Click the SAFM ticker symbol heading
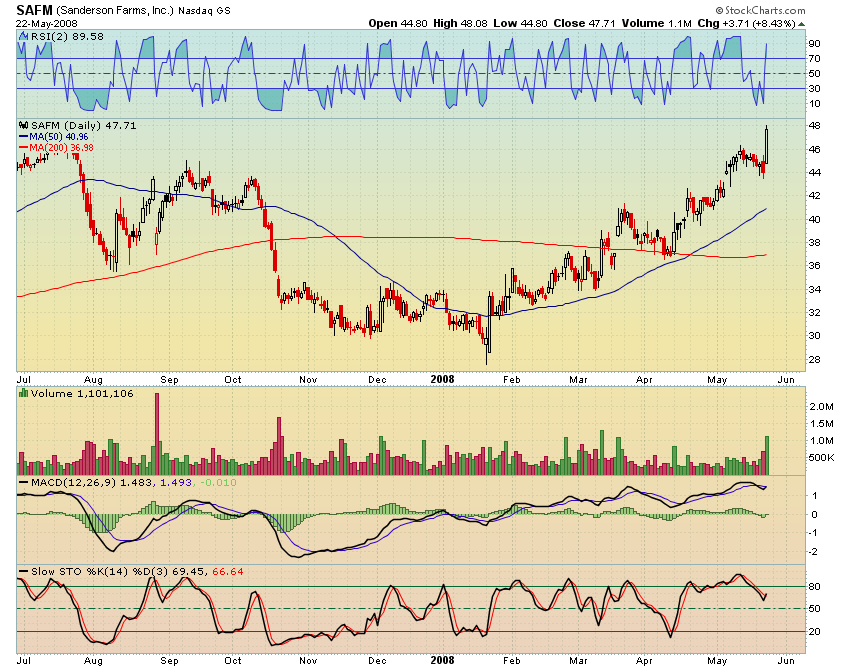This screenshot has height=668, width=850. click(34, 10)
